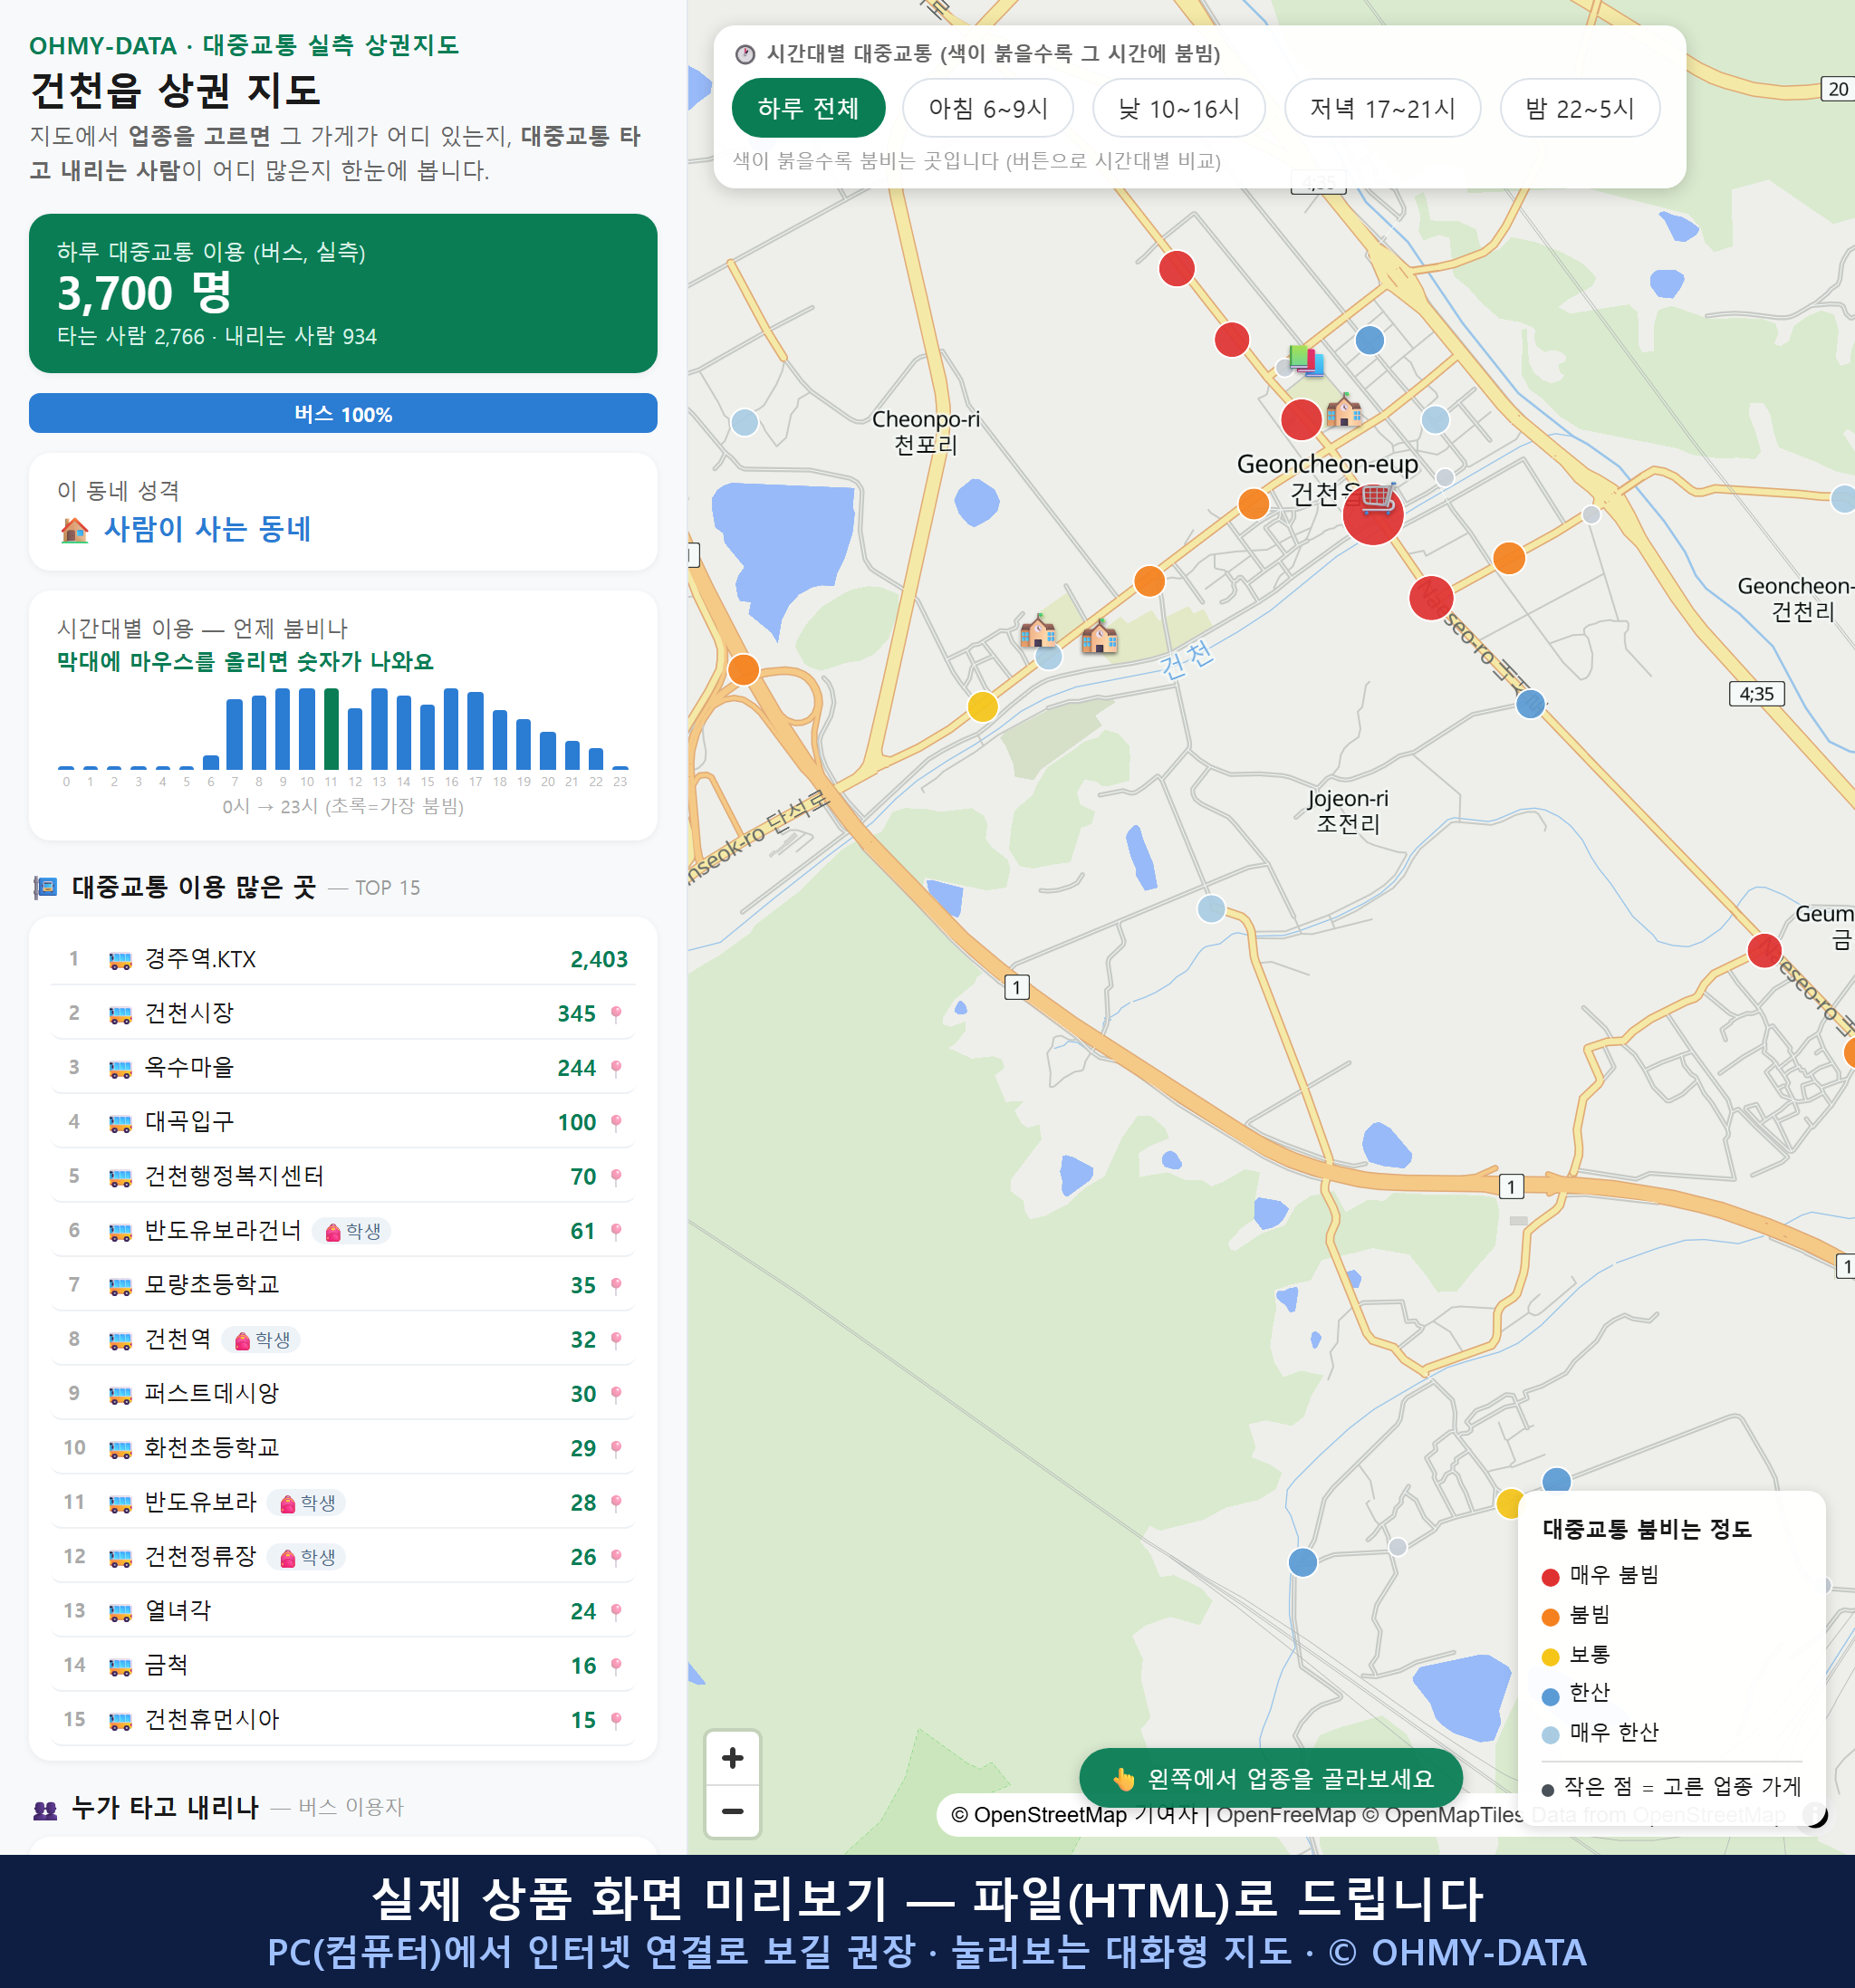The height and width of the screenshot is (1988, 1855).
Task: Switch to the 아침 6~9시 time filter
Action: tap(987, 108)
